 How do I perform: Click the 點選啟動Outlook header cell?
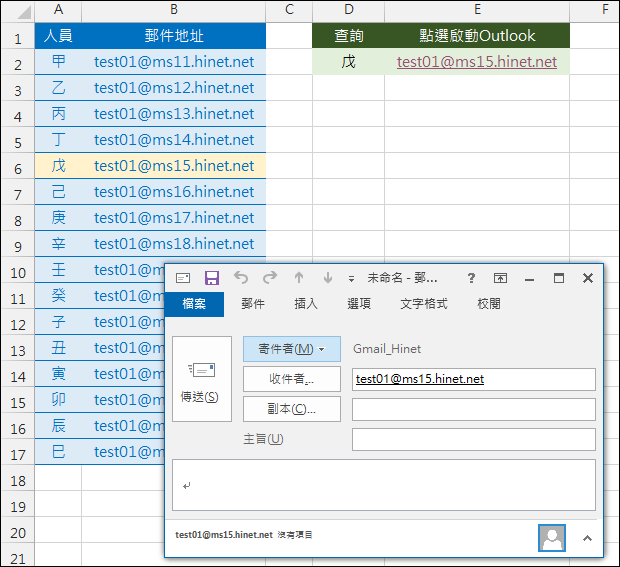click(477, 36)
